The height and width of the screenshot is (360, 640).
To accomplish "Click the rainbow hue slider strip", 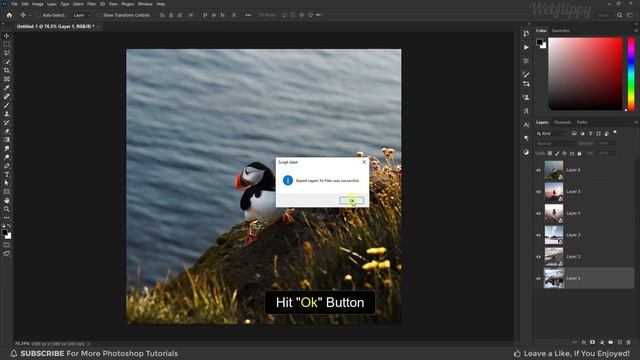I will click(x=631, y=74).
